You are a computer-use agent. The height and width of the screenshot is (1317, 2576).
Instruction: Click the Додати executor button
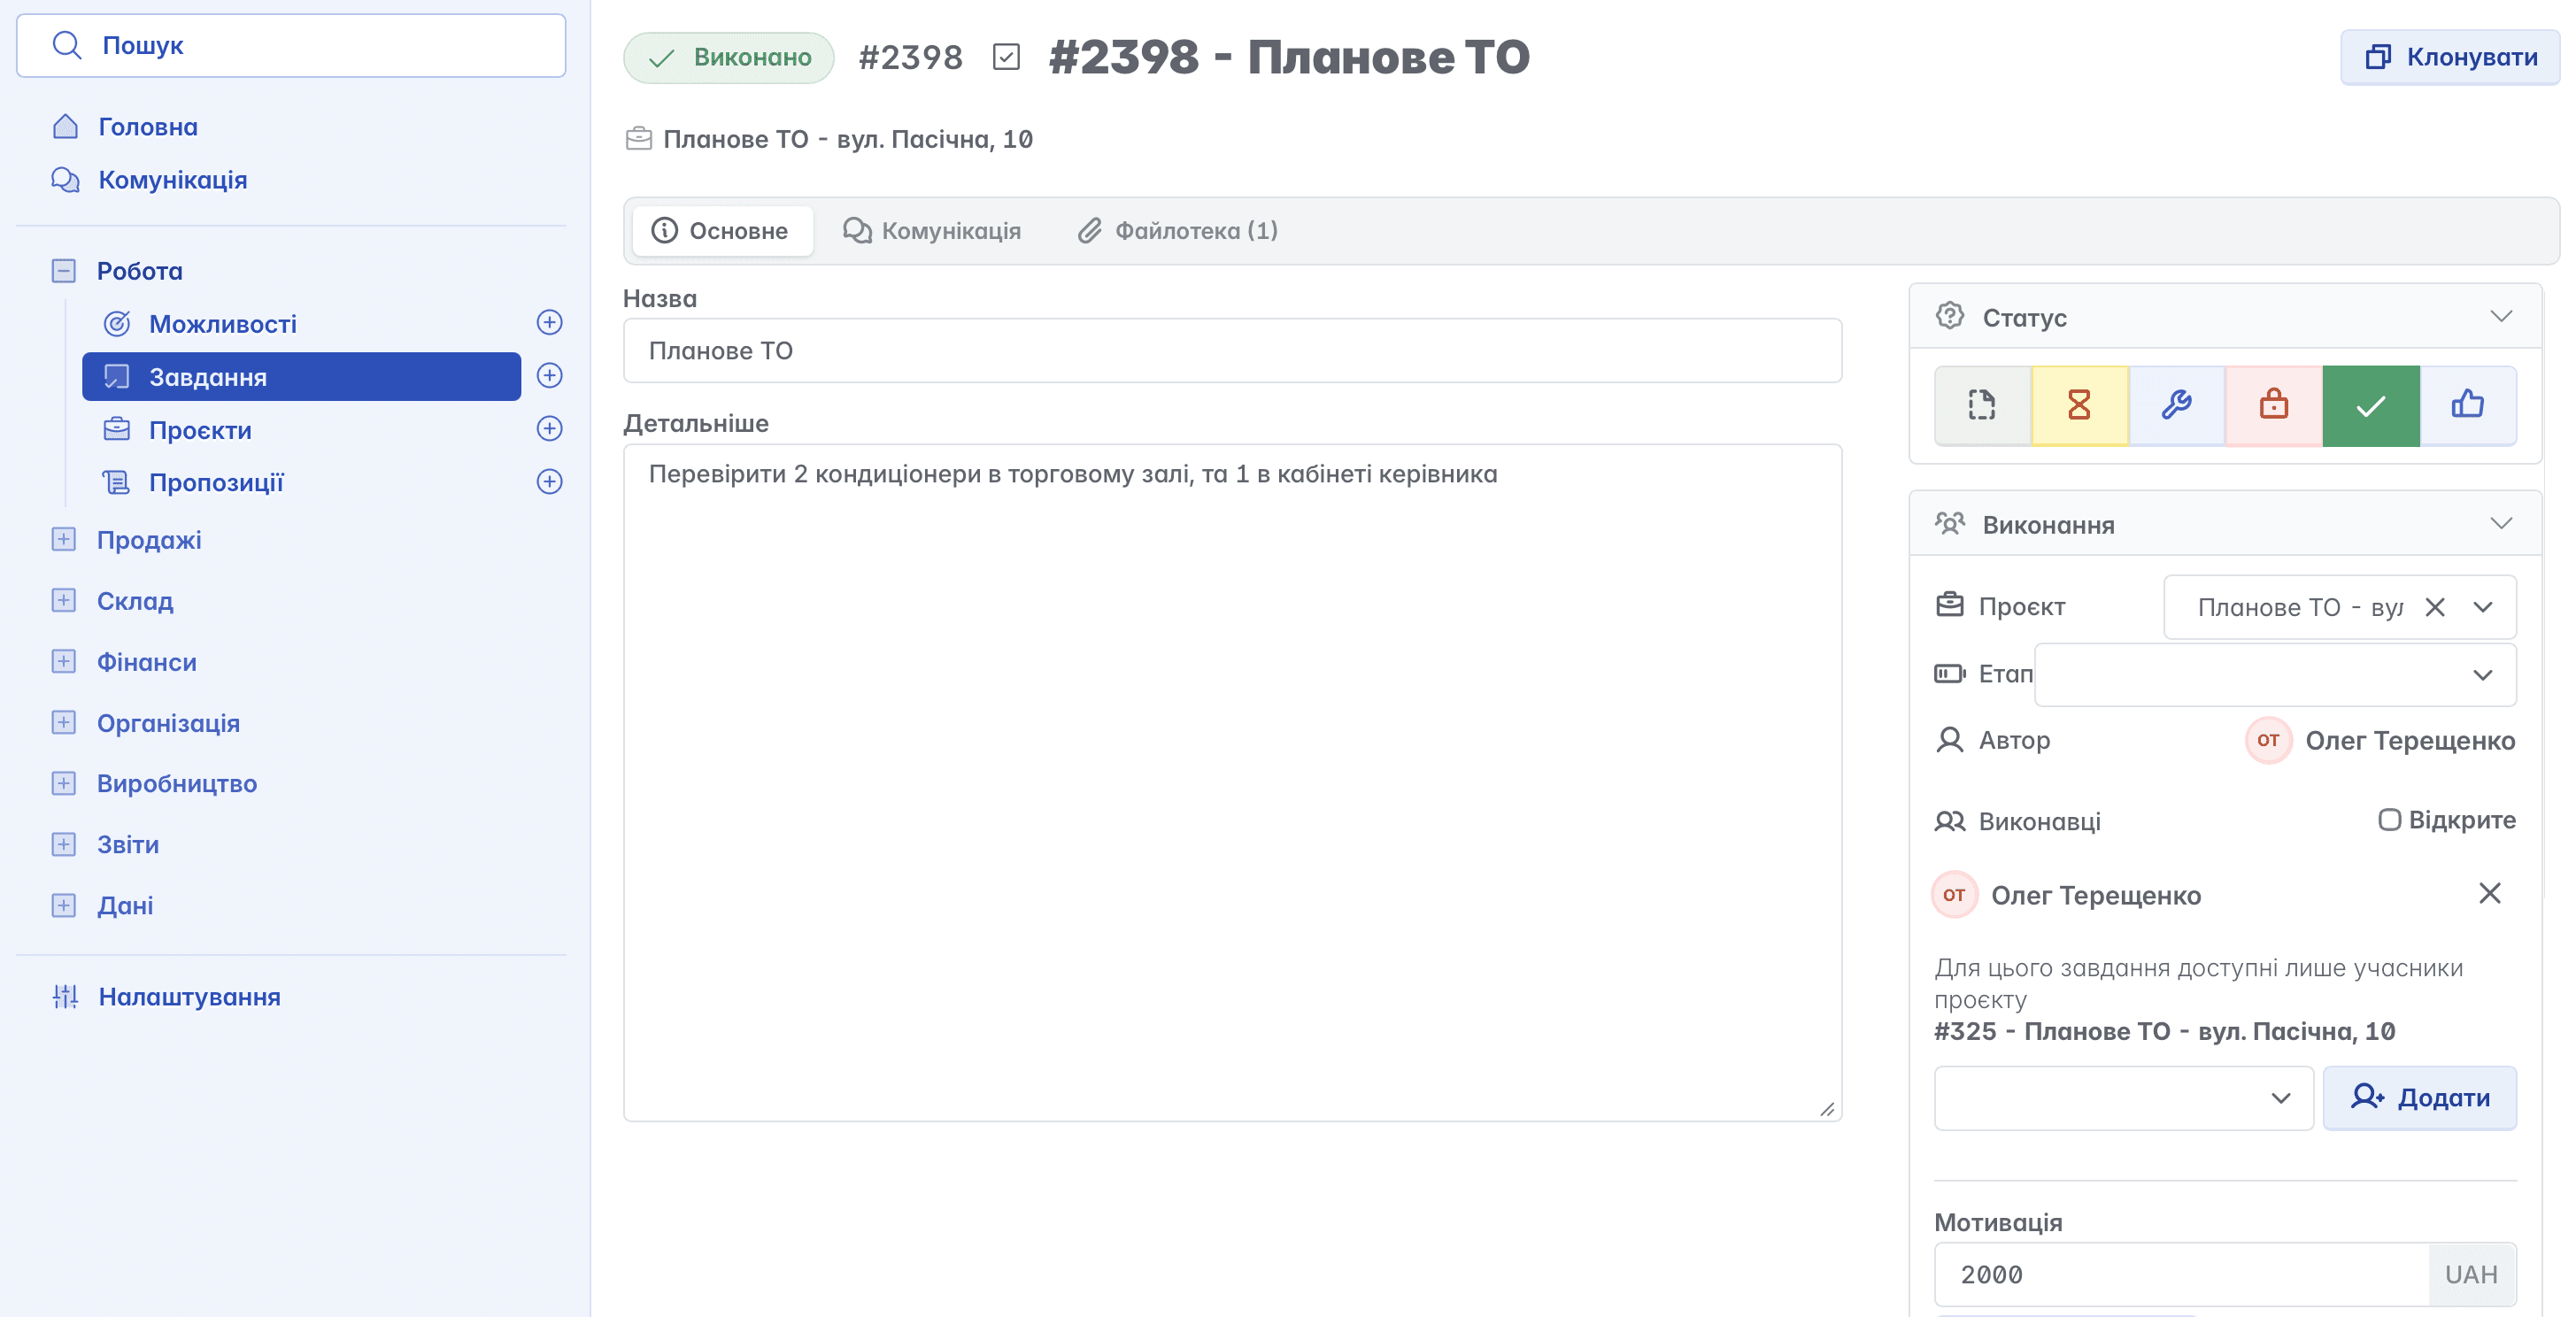coord(2418,1098)
